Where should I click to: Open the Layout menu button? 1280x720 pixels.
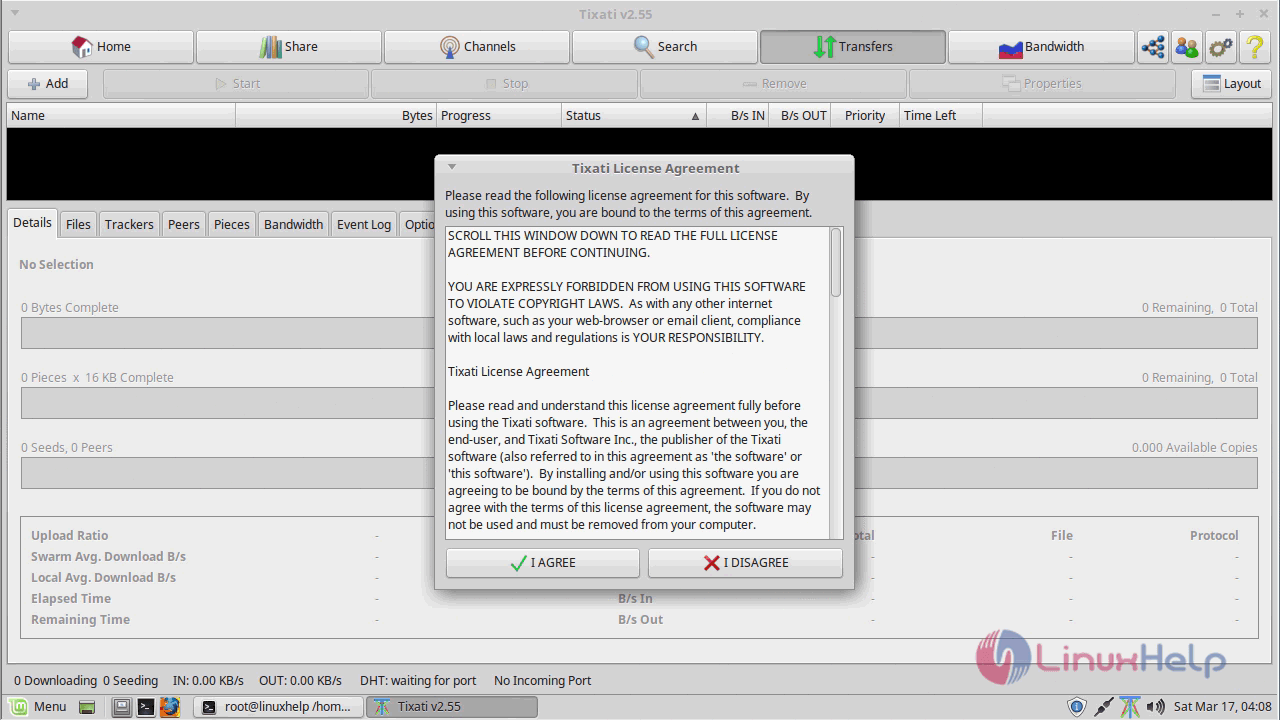(x=1231, y=84)
